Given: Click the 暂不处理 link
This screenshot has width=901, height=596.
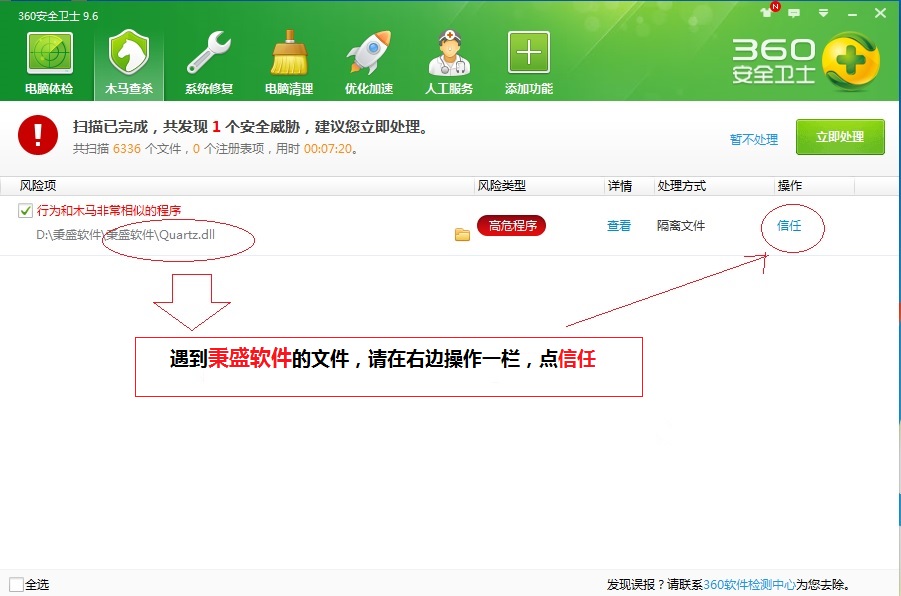Looking at the screenshot, I should coord(753,139).
